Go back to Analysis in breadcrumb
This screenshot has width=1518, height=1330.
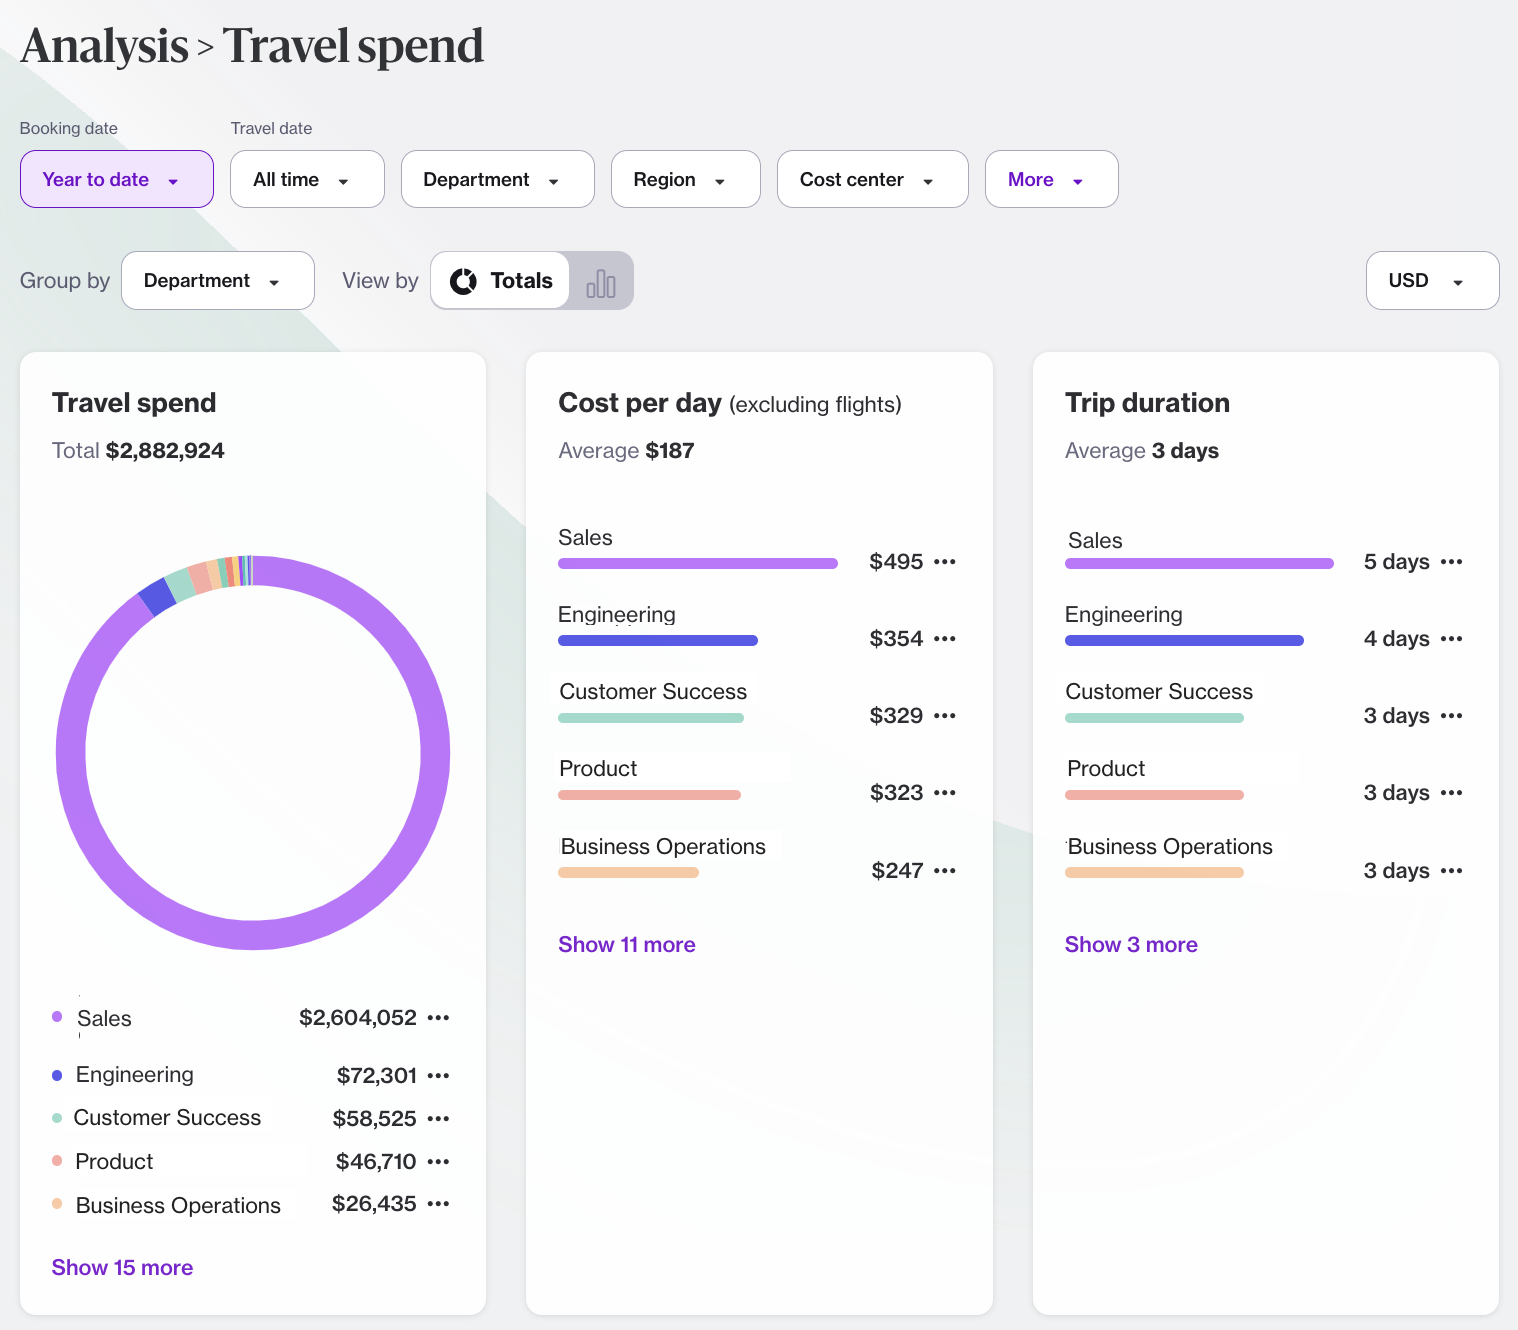105,46
